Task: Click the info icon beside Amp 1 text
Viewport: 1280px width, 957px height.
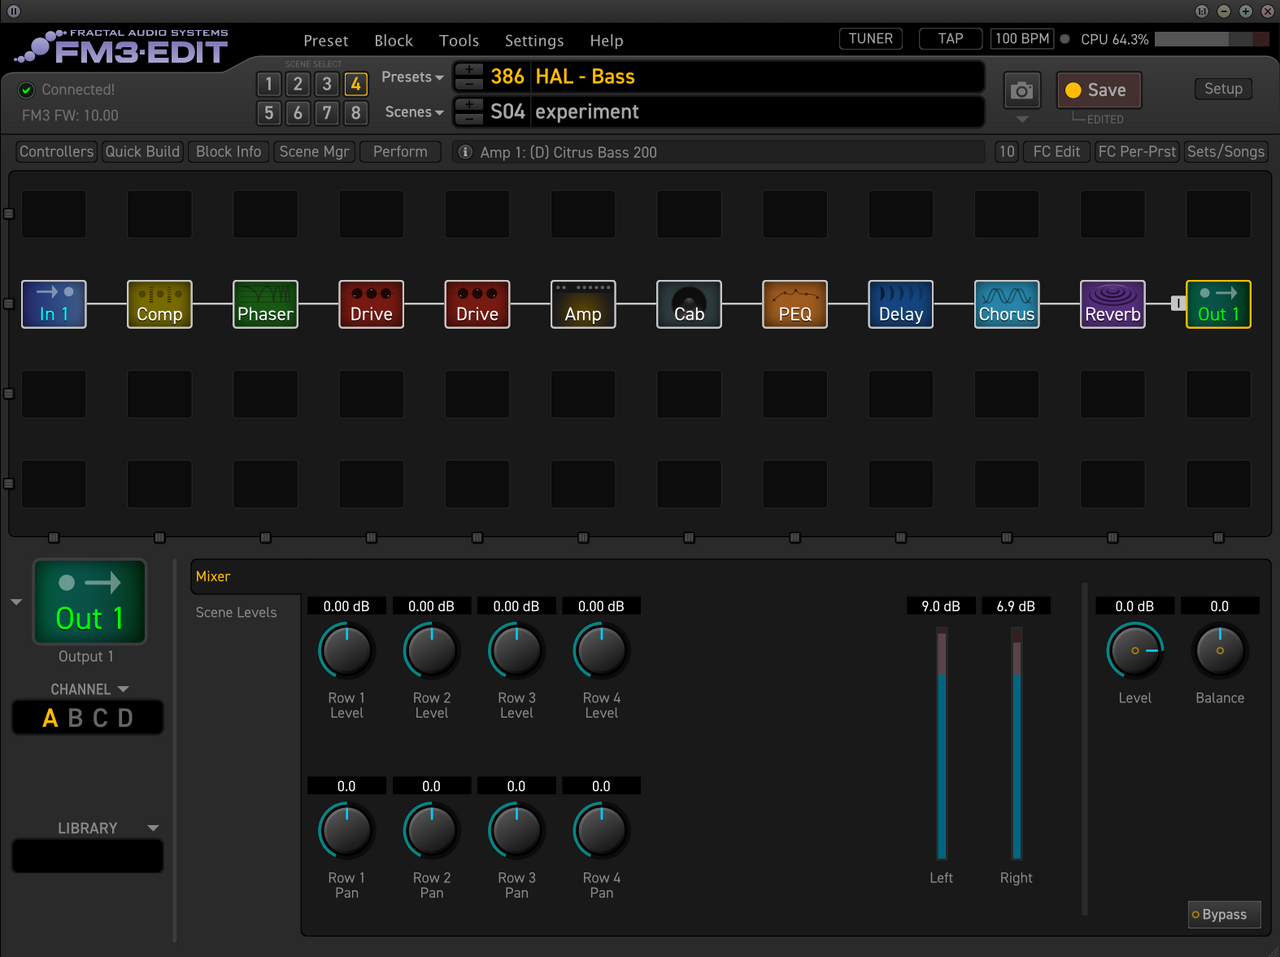Action: click(465, 152)
